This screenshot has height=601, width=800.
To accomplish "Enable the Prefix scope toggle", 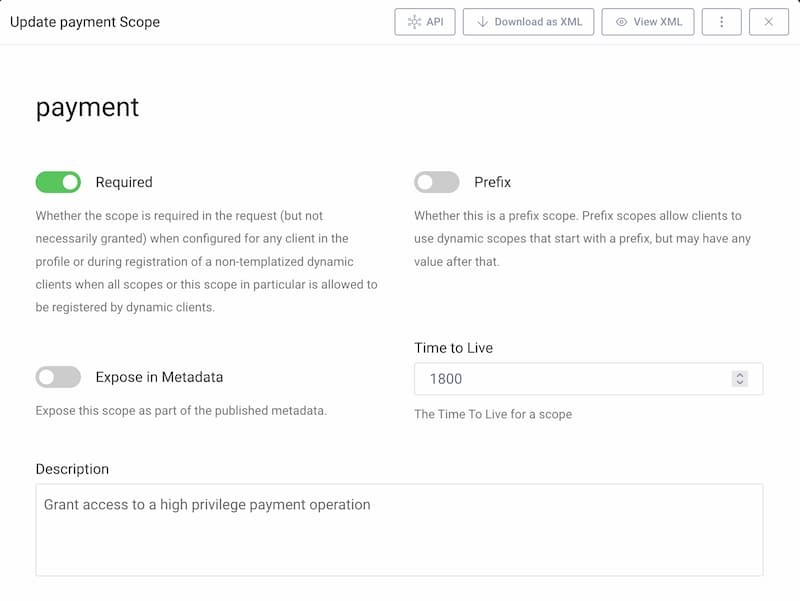I will coord(437,182).
